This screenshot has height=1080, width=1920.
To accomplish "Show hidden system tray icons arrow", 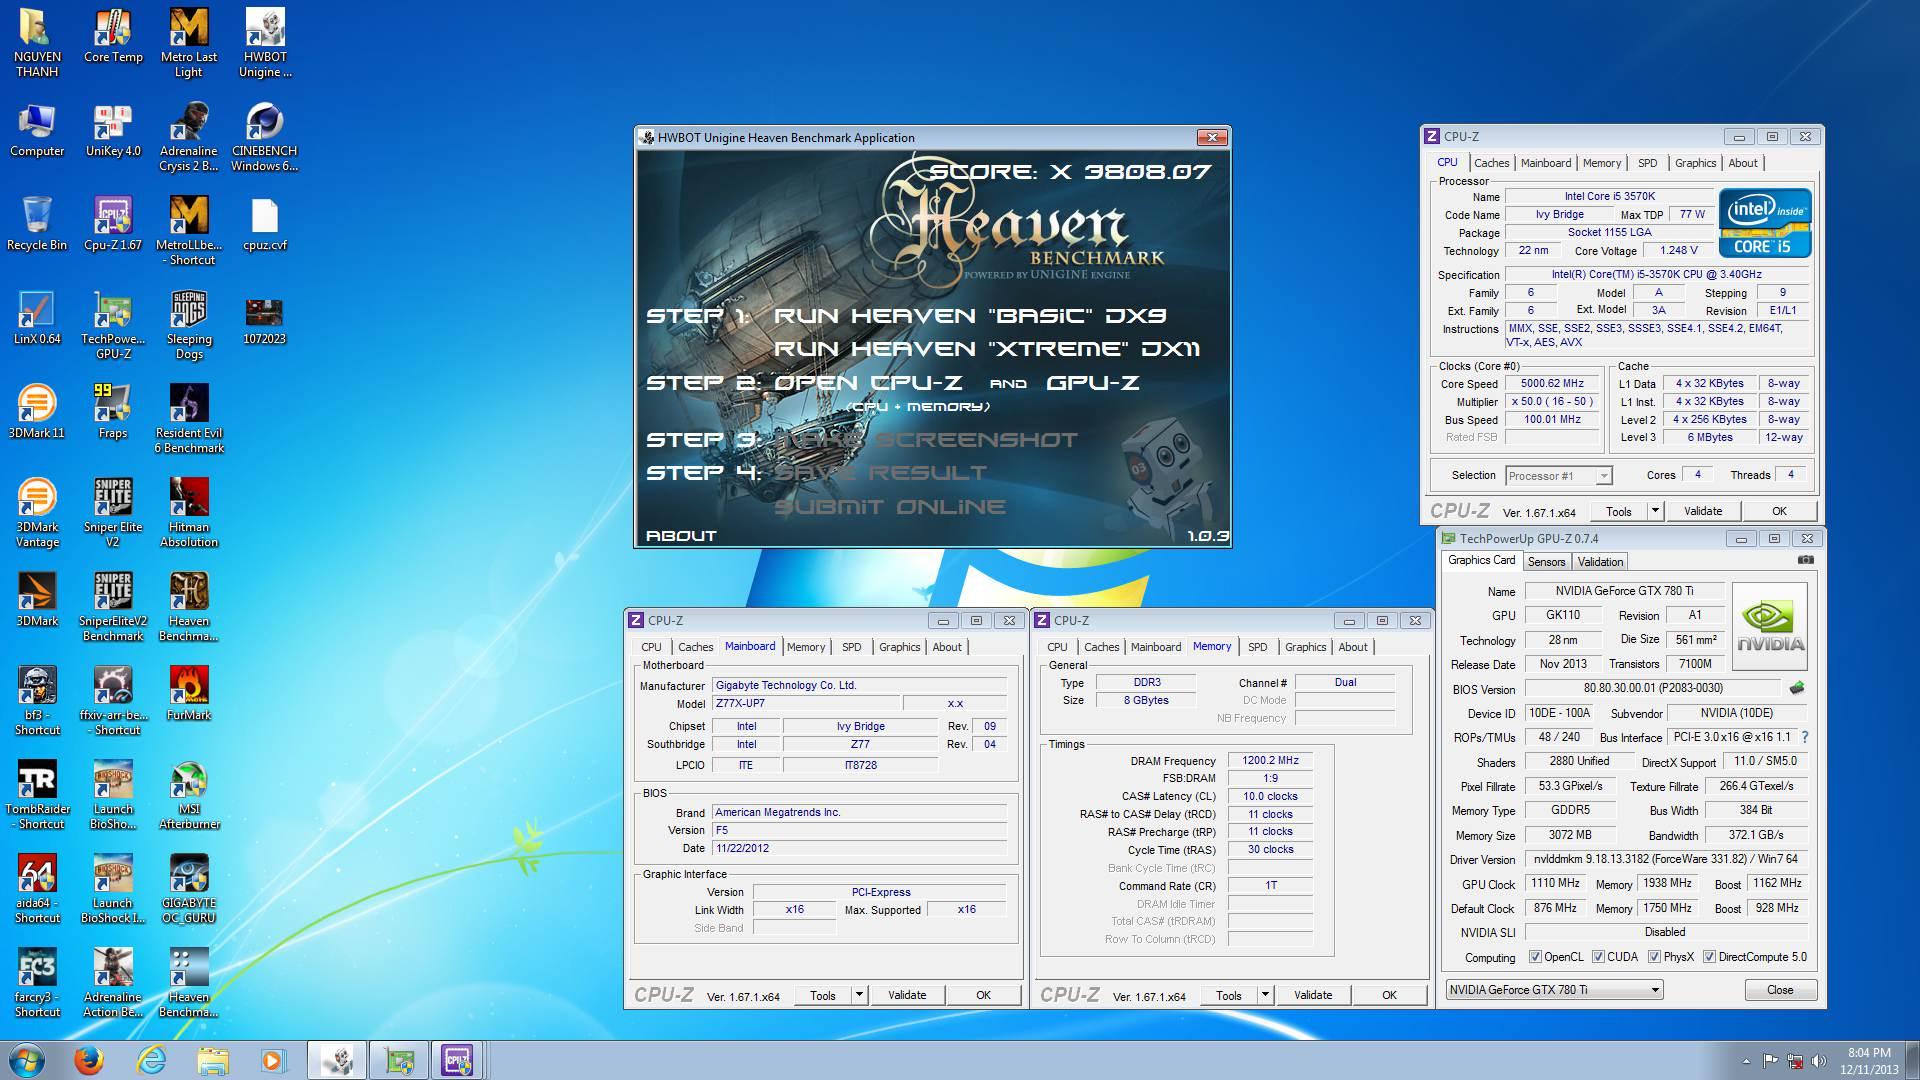I will (1746, 1061).
